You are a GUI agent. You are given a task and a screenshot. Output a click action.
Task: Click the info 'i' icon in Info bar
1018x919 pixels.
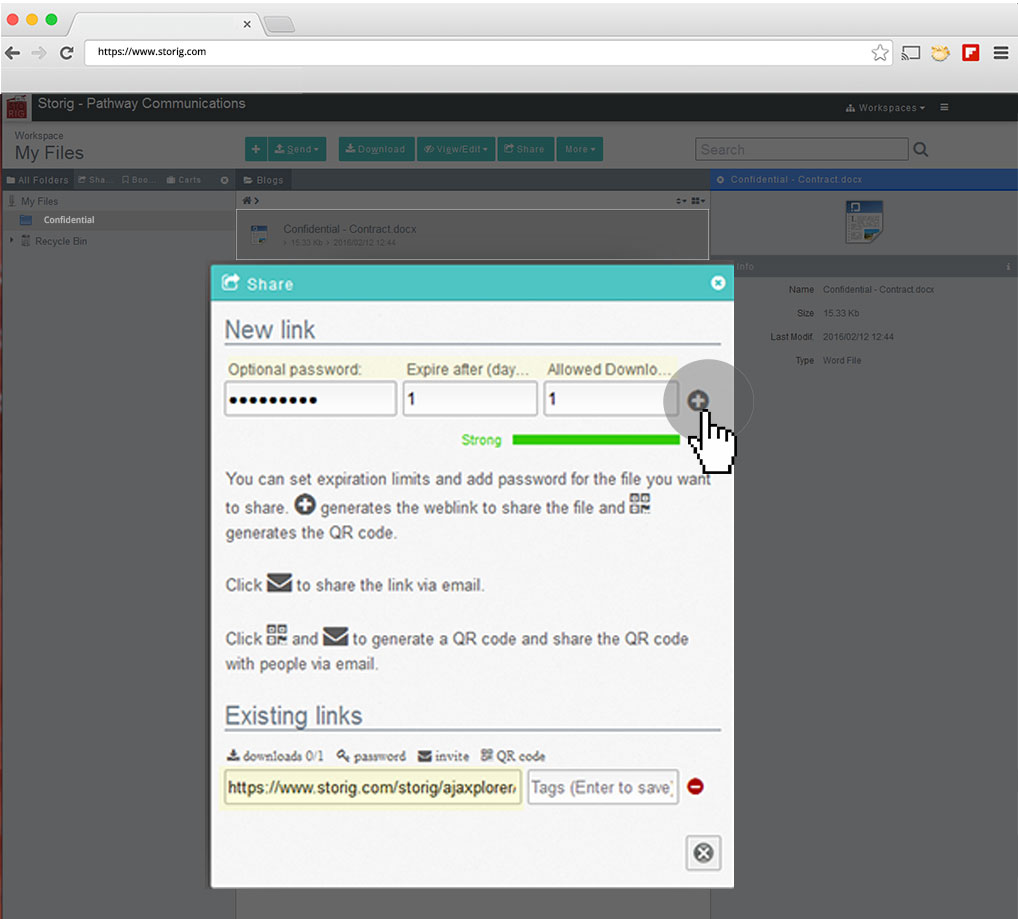coord(1008,267)
